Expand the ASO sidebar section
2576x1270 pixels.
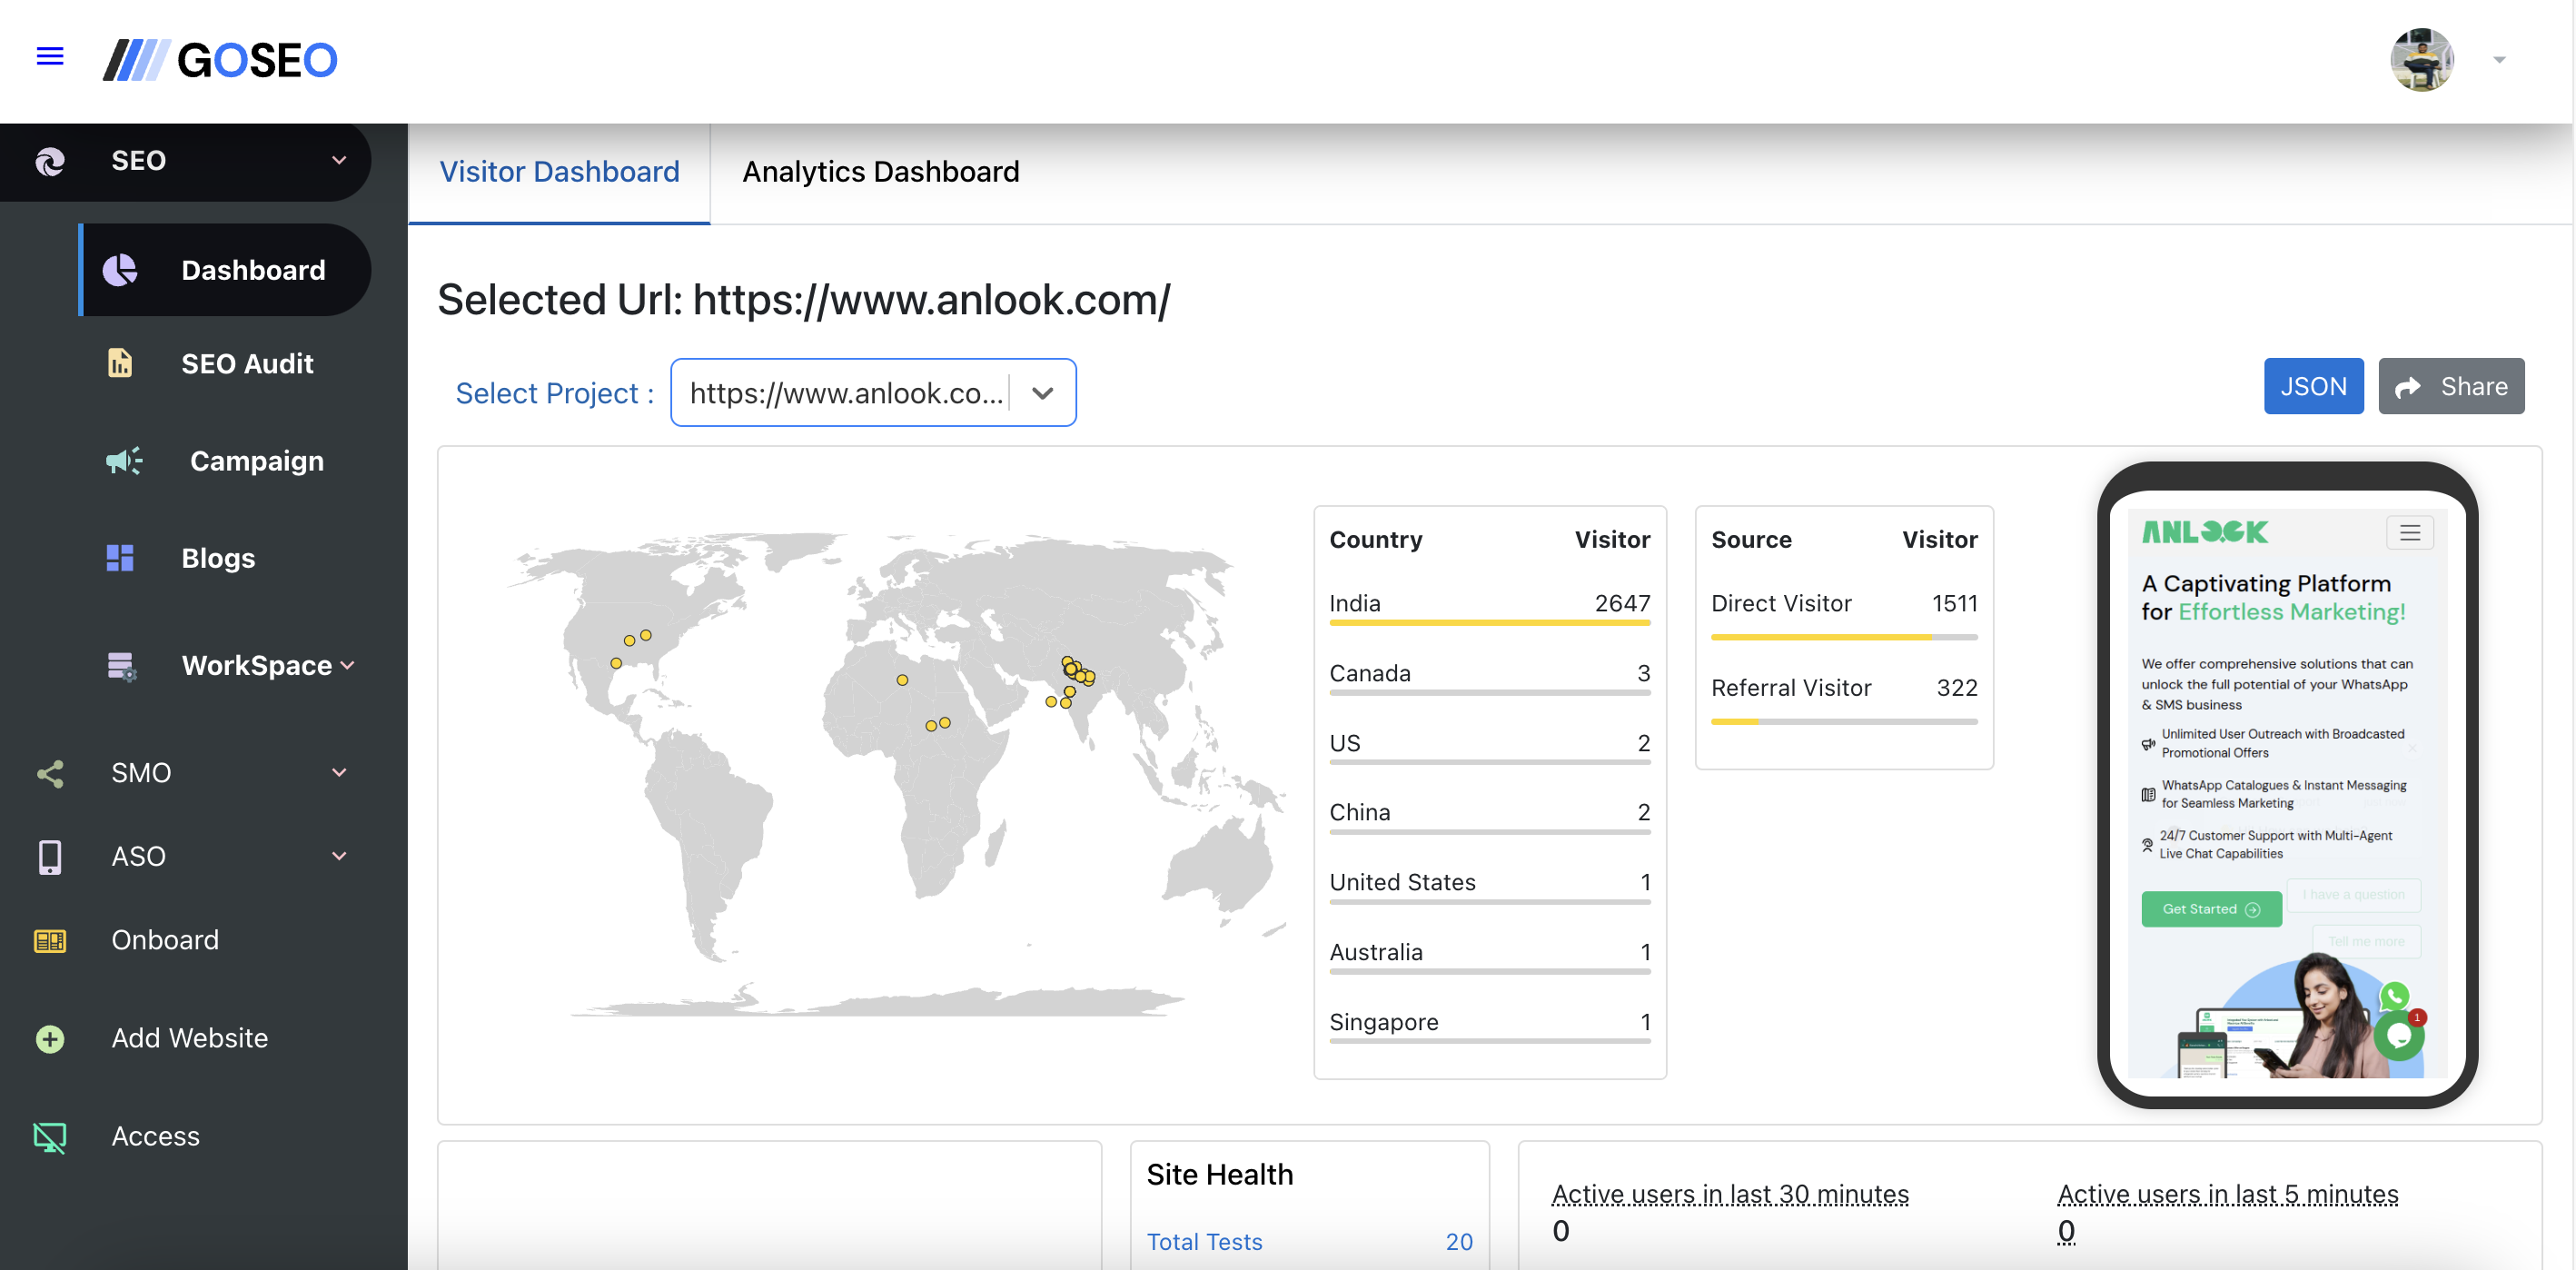[x=339, y=856]
